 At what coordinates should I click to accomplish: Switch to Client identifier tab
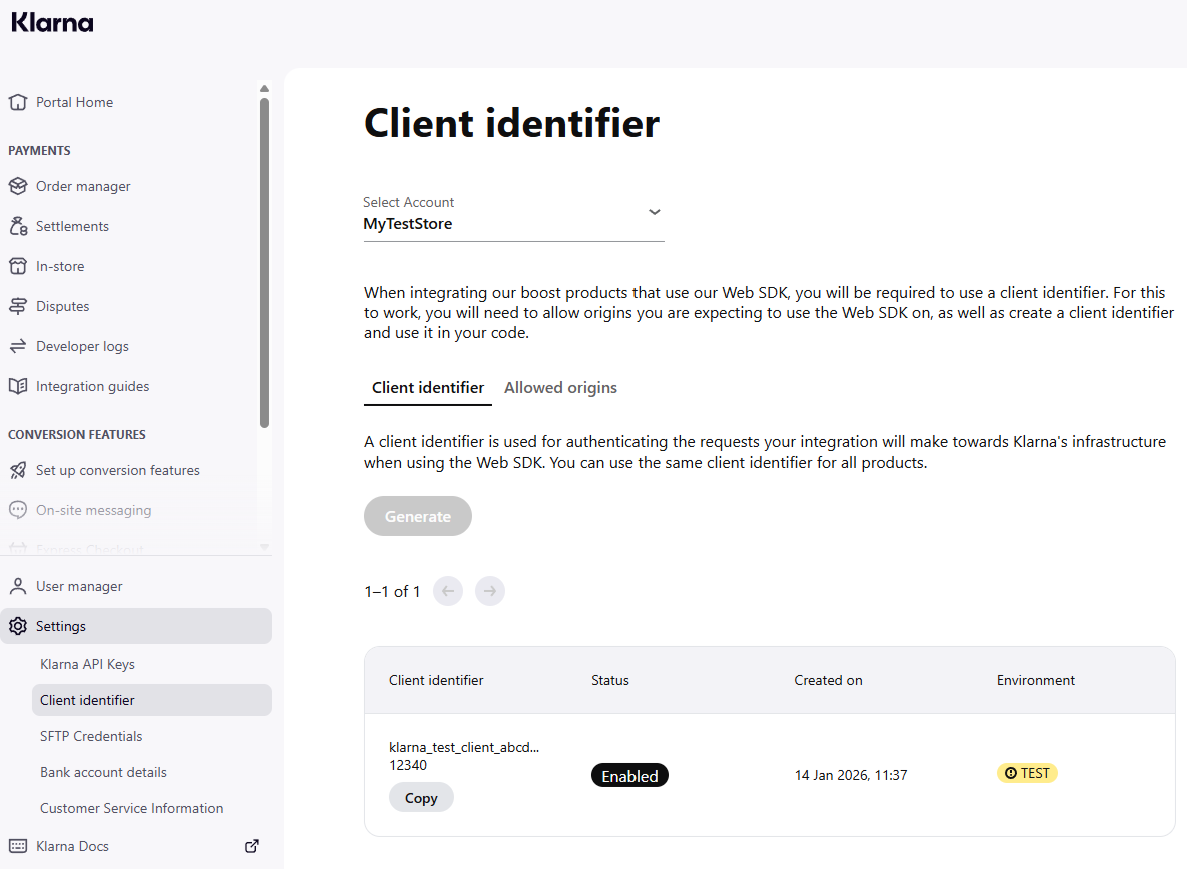pos(428,388)
